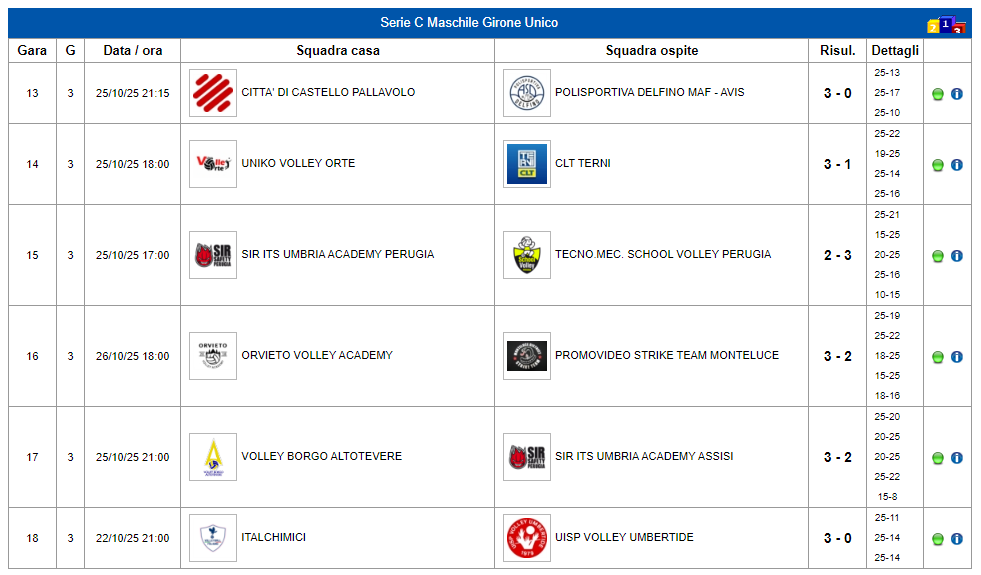Open info icon for Uniko Volley Orte match
Image resolution: width=981 pixels, height=575 pixels.
(x=956, y=165)
